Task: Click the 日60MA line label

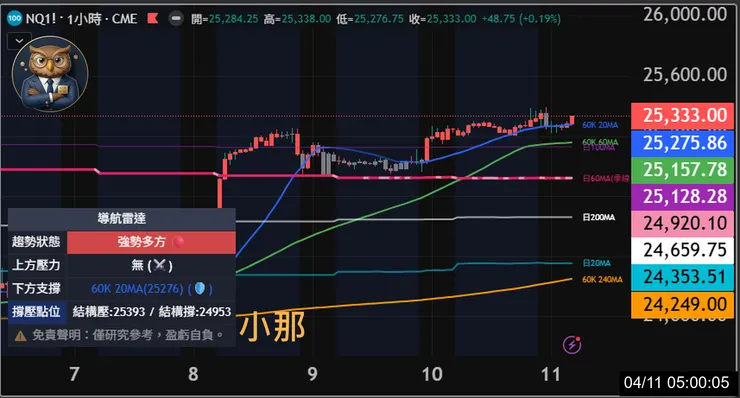Action: coord(605,178)
